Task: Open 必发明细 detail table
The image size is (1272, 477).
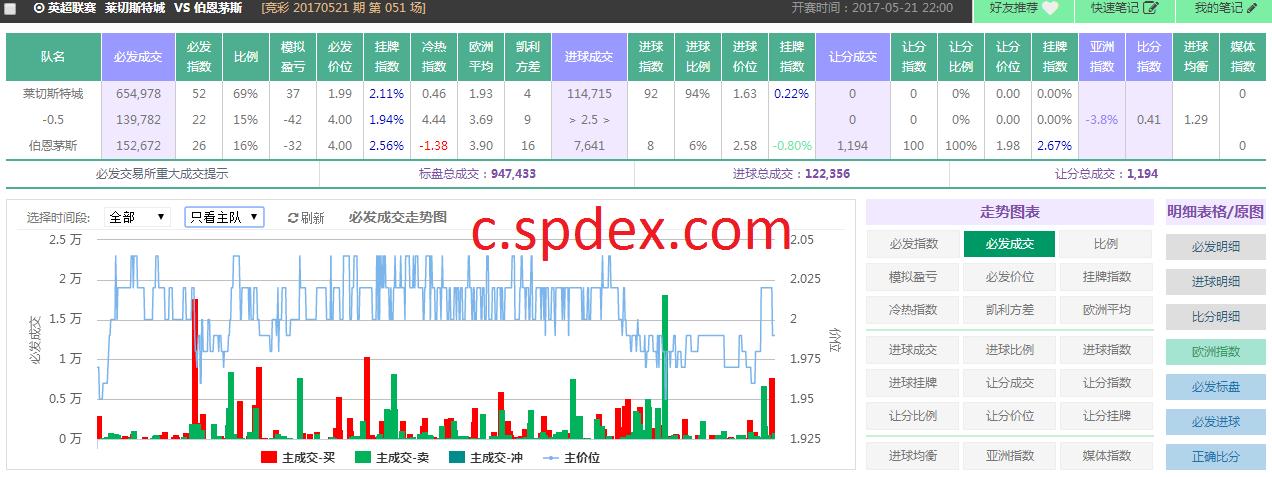Action: tap(1215, 246)
